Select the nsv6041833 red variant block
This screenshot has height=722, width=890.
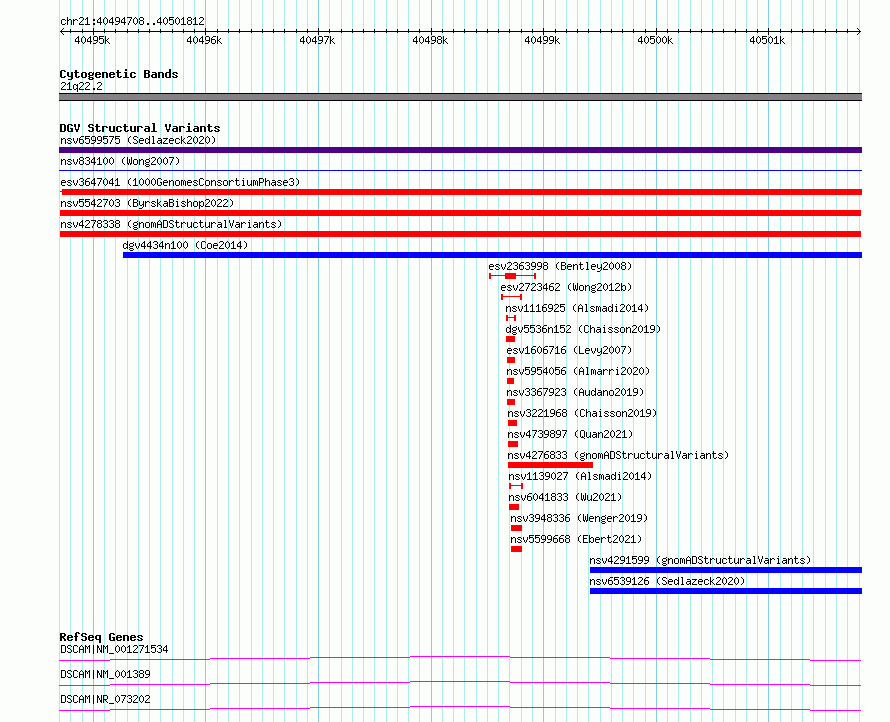click(x=514, y=507)
